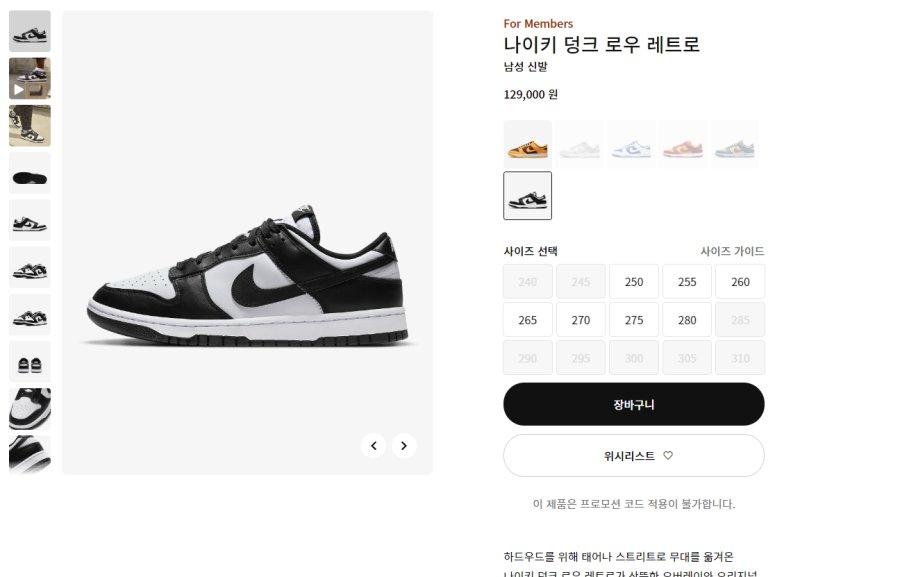The height and width of the screenshot is (577, 900).
Task: Open the shoe sole thumbnail
Action: (30, 173)
